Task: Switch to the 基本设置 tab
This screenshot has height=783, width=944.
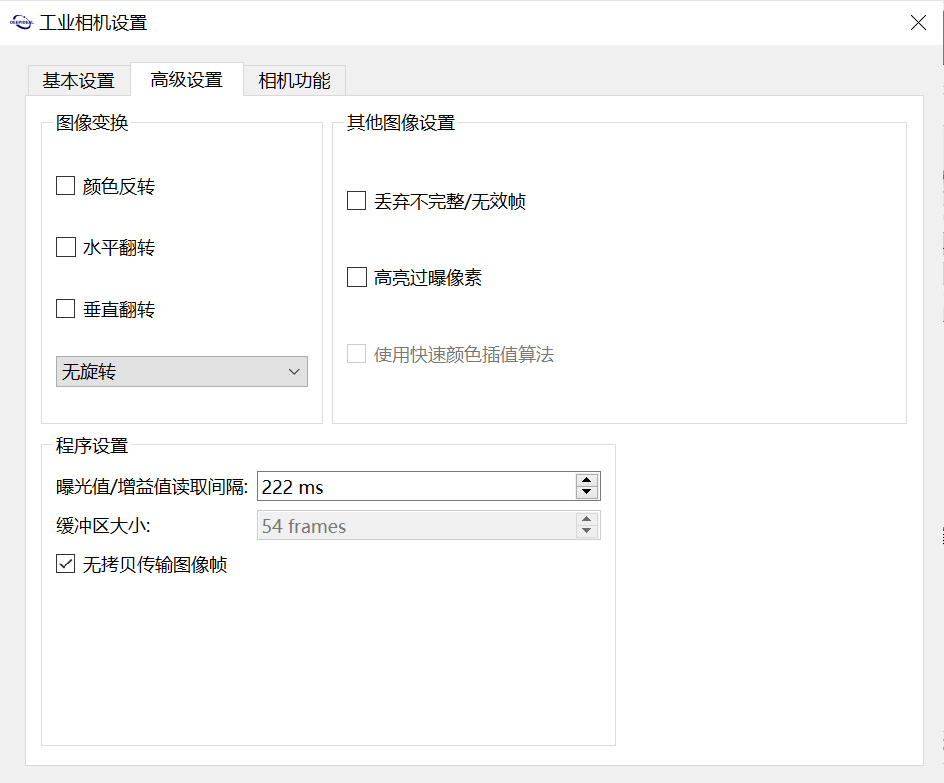Action: [x=78, y=81]
